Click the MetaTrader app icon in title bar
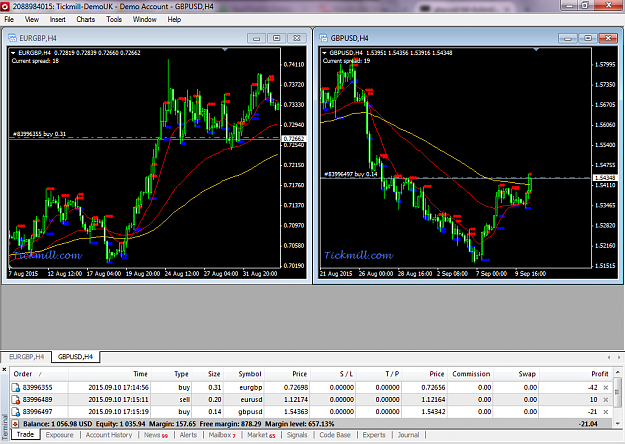625x444 pixels. [5, 6]
